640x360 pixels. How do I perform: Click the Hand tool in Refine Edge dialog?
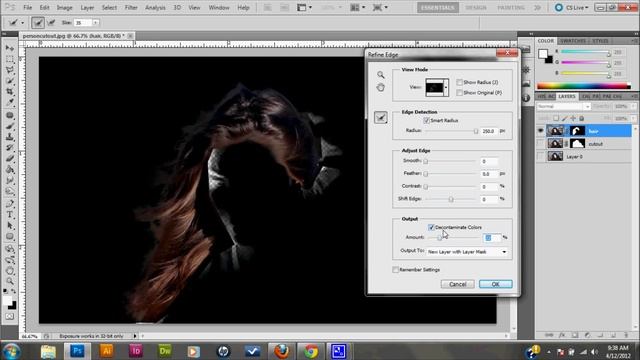click(x=380, y=87)
